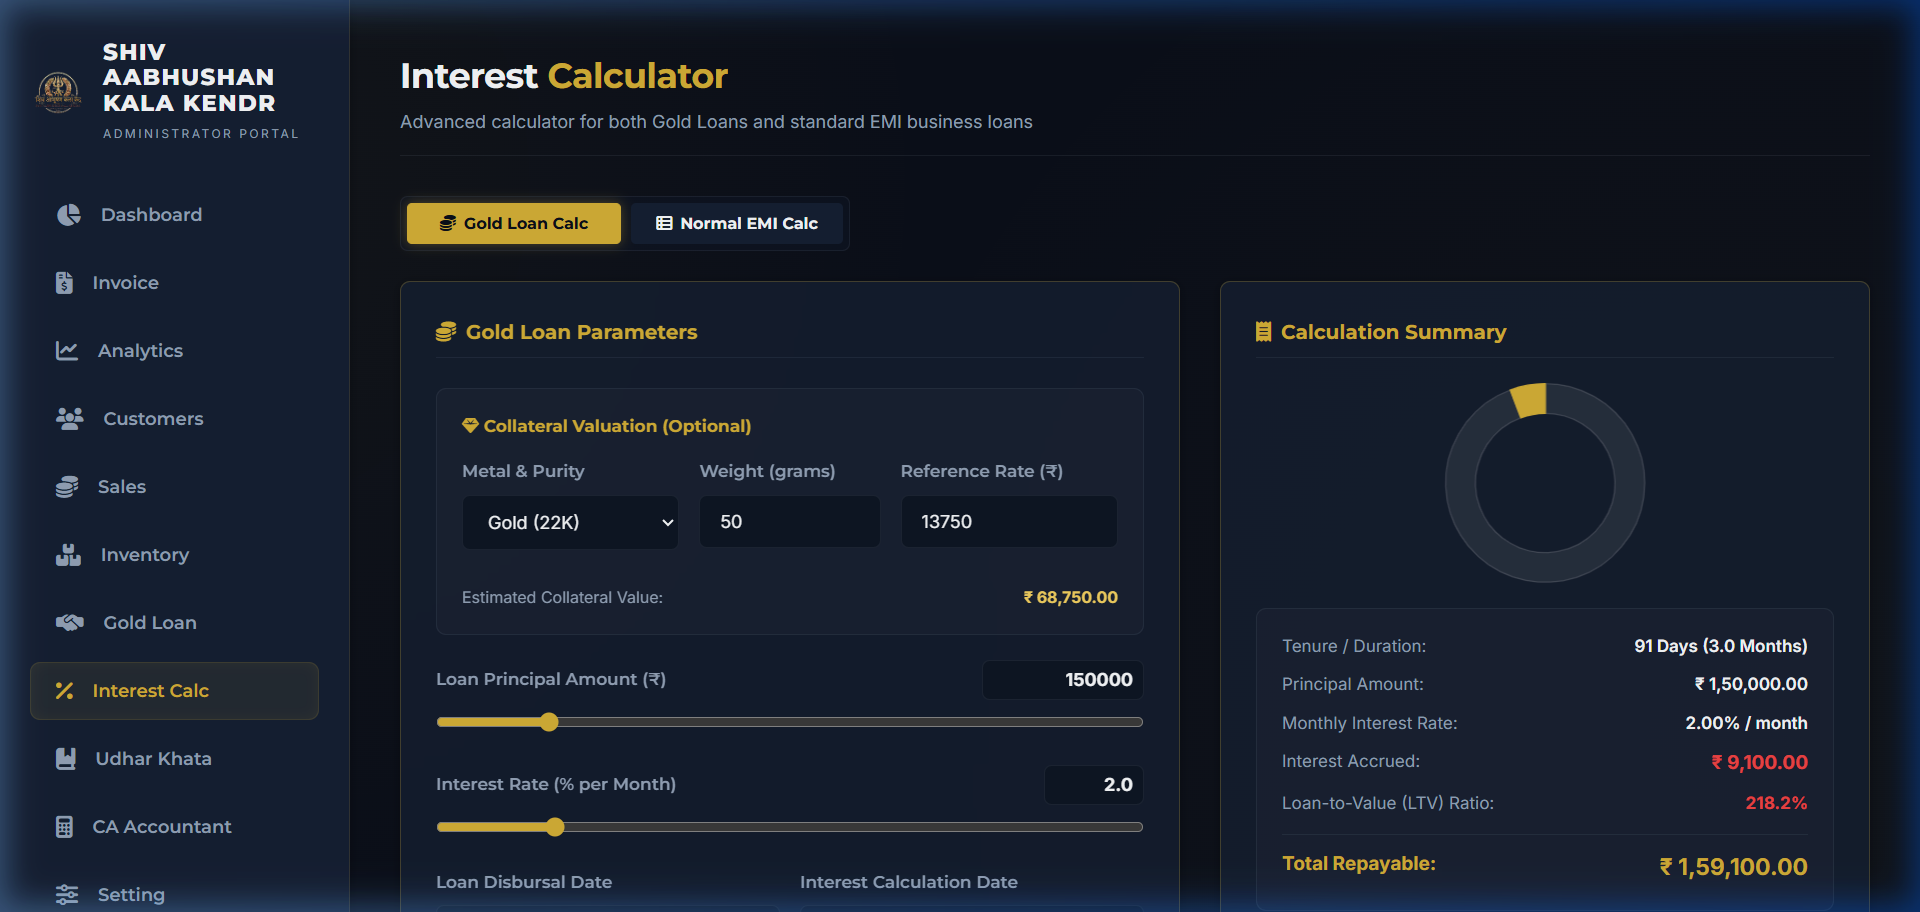The image size is (1920, 912).
Task: Open the Sales section
Action: (x=174, y=487)
